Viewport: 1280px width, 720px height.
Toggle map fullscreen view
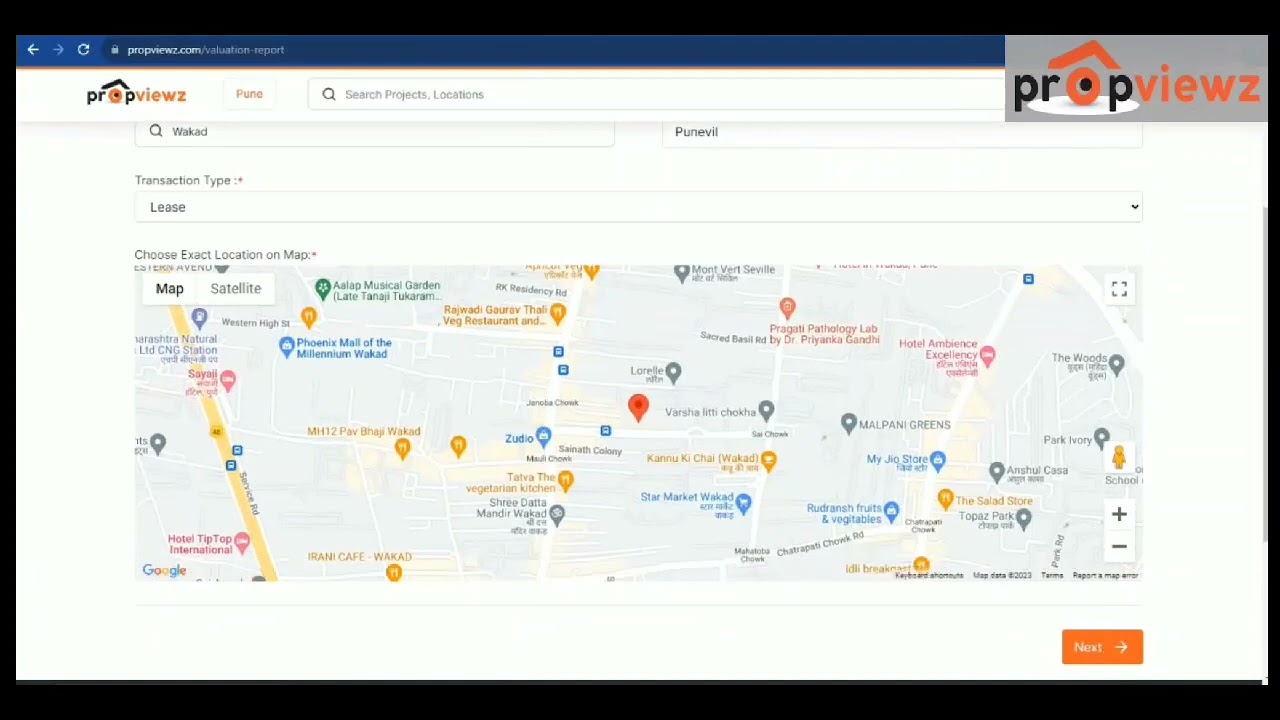1119,289
